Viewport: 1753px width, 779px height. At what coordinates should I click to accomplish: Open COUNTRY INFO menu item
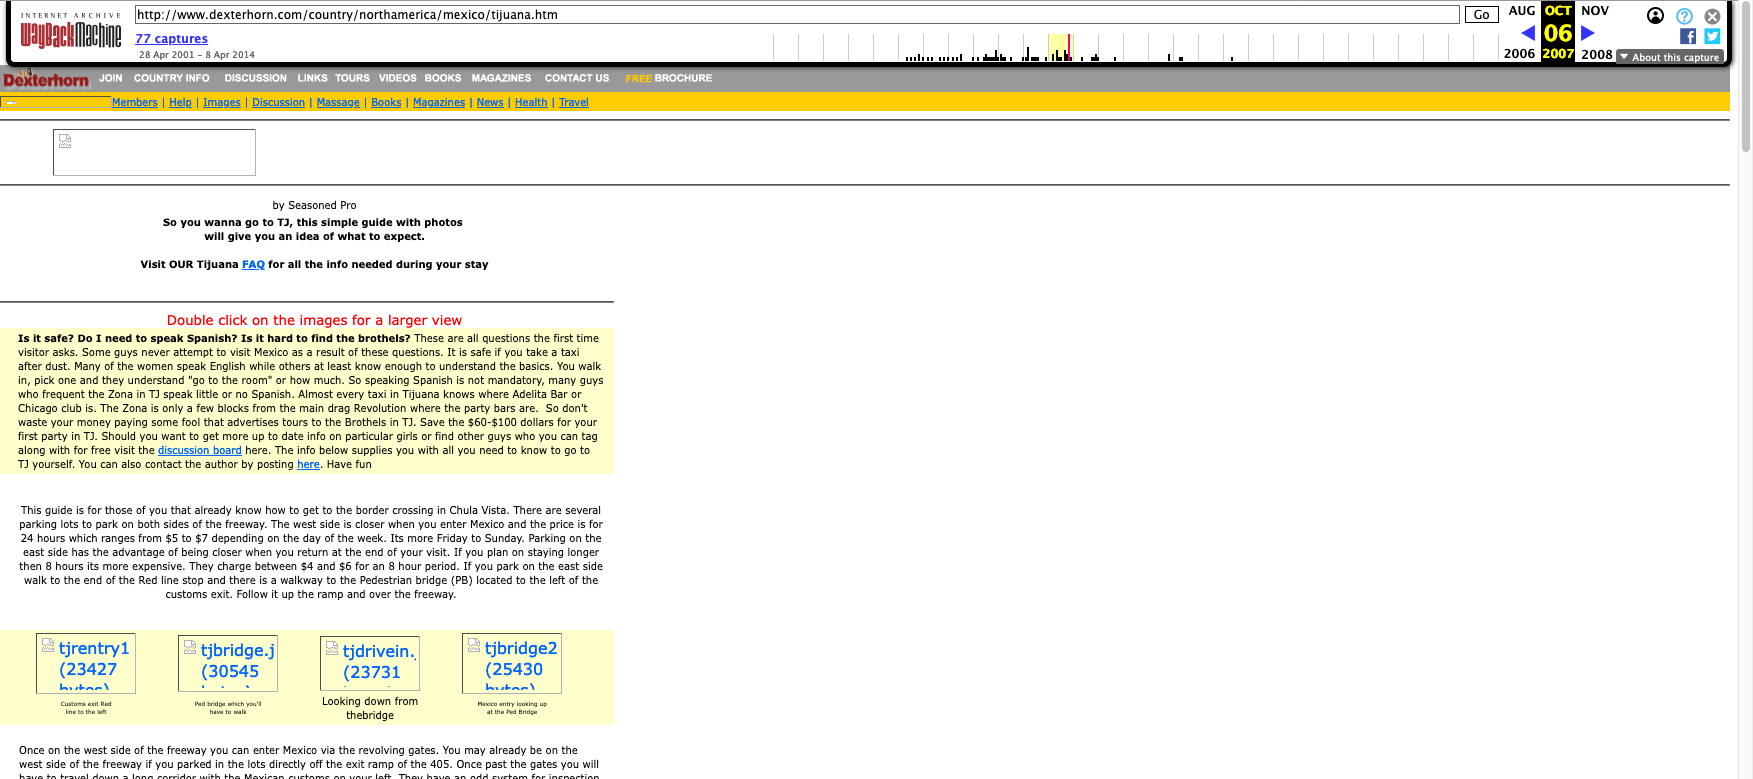(x=171, y=78)
